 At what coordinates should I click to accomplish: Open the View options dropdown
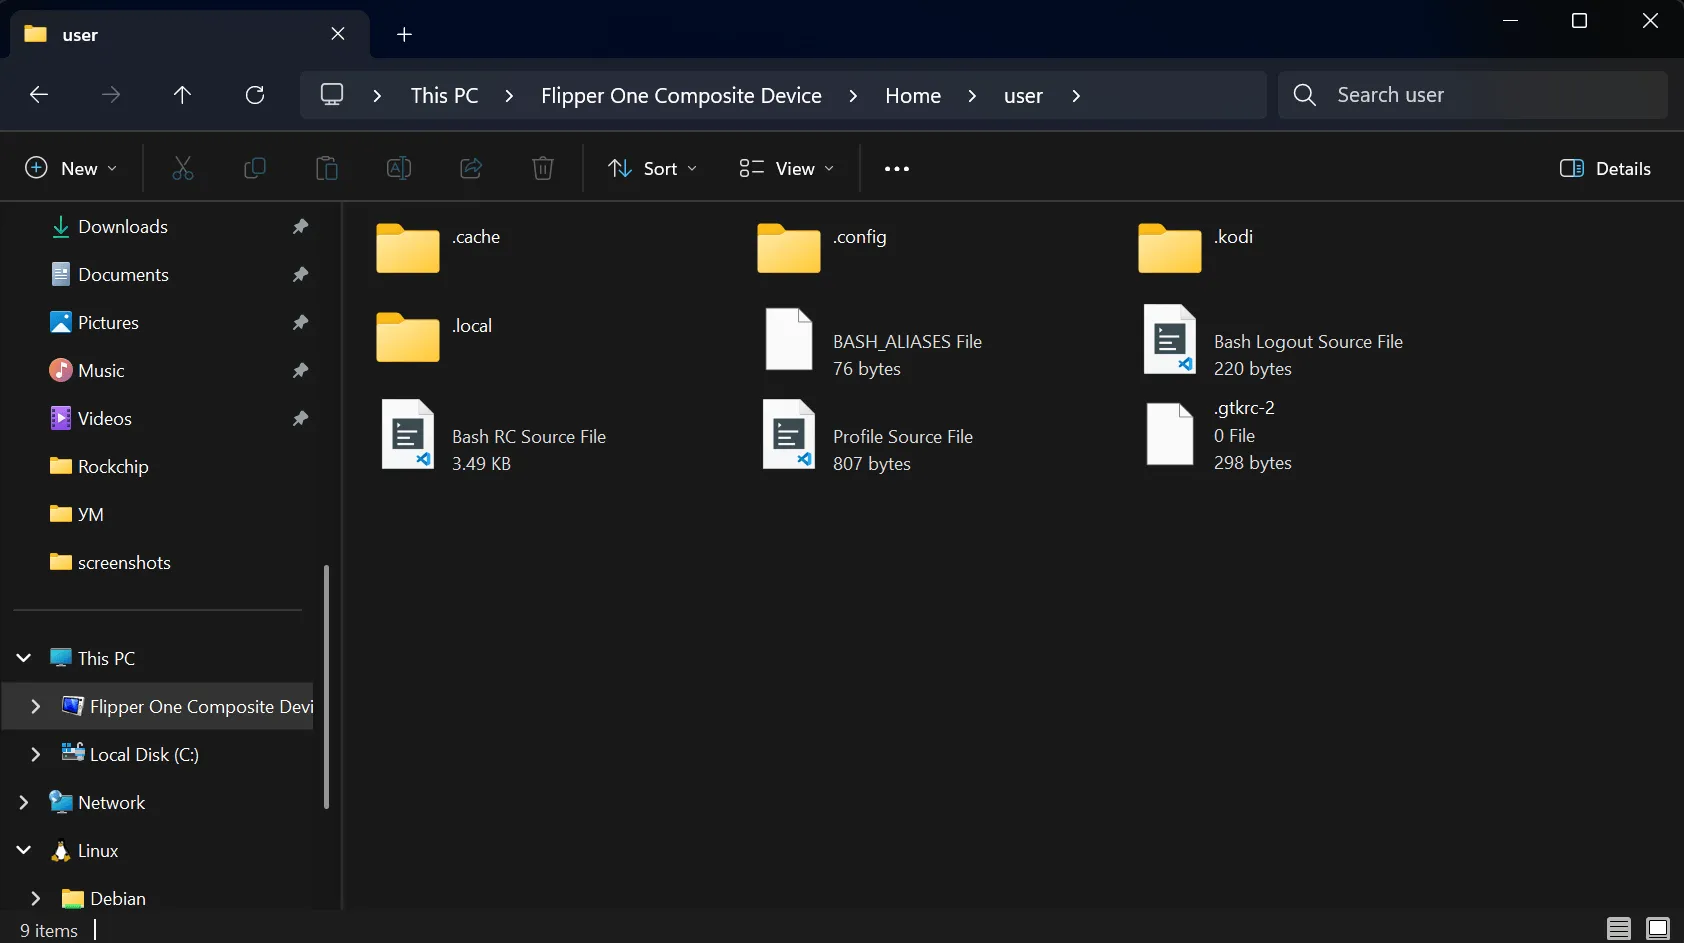[786, 168]
